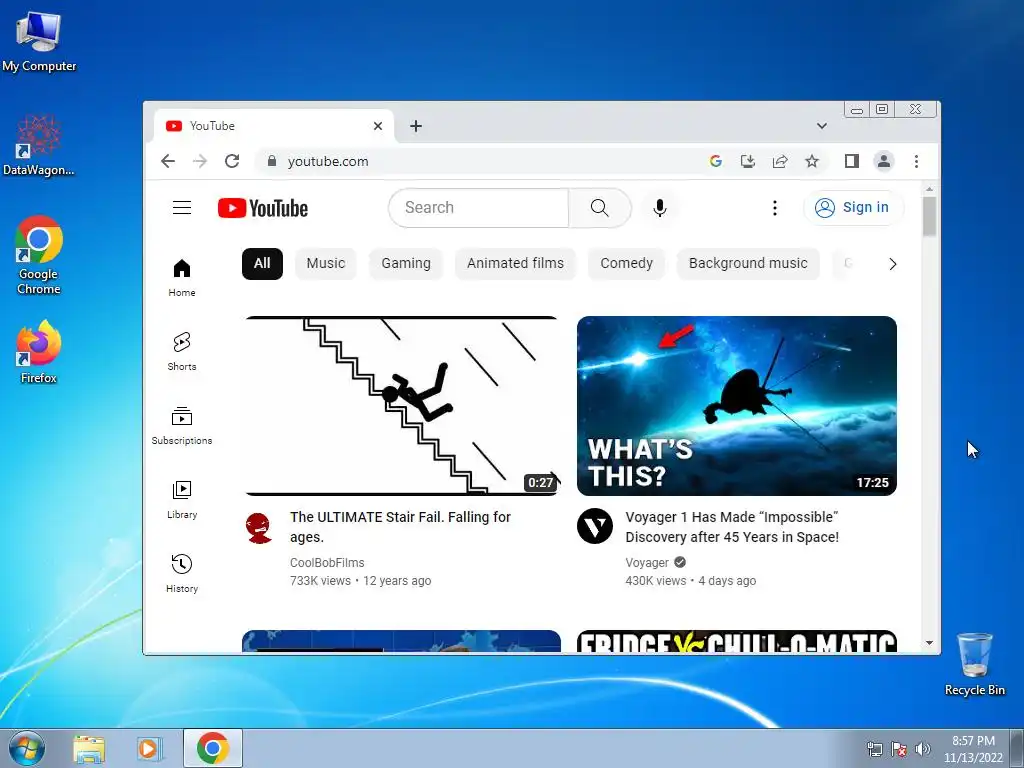
Task: Click the Voyager channel avatar
Action: tap(595, 526)
